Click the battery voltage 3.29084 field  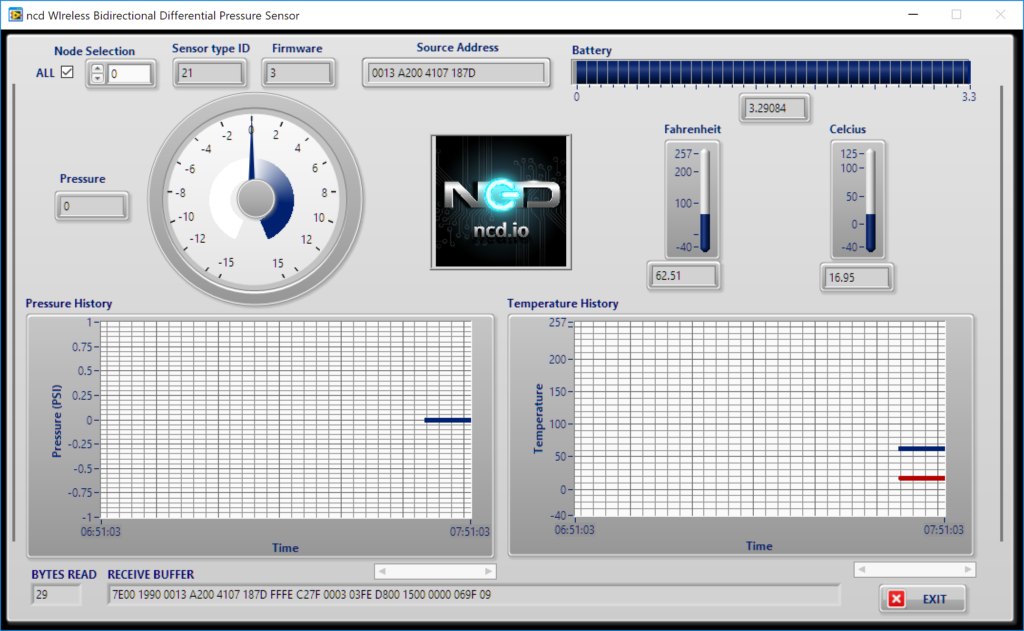[775, 108]
